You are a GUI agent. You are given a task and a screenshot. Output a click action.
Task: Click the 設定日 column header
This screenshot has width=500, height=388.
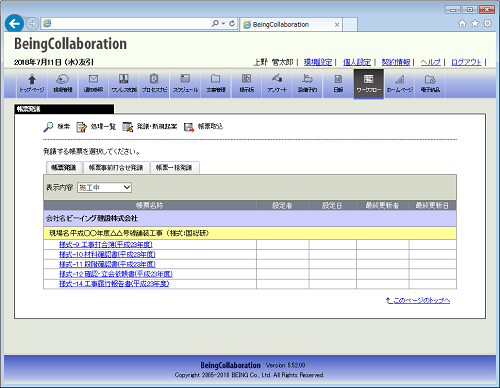pyautogui.click(x=332, y=205)
